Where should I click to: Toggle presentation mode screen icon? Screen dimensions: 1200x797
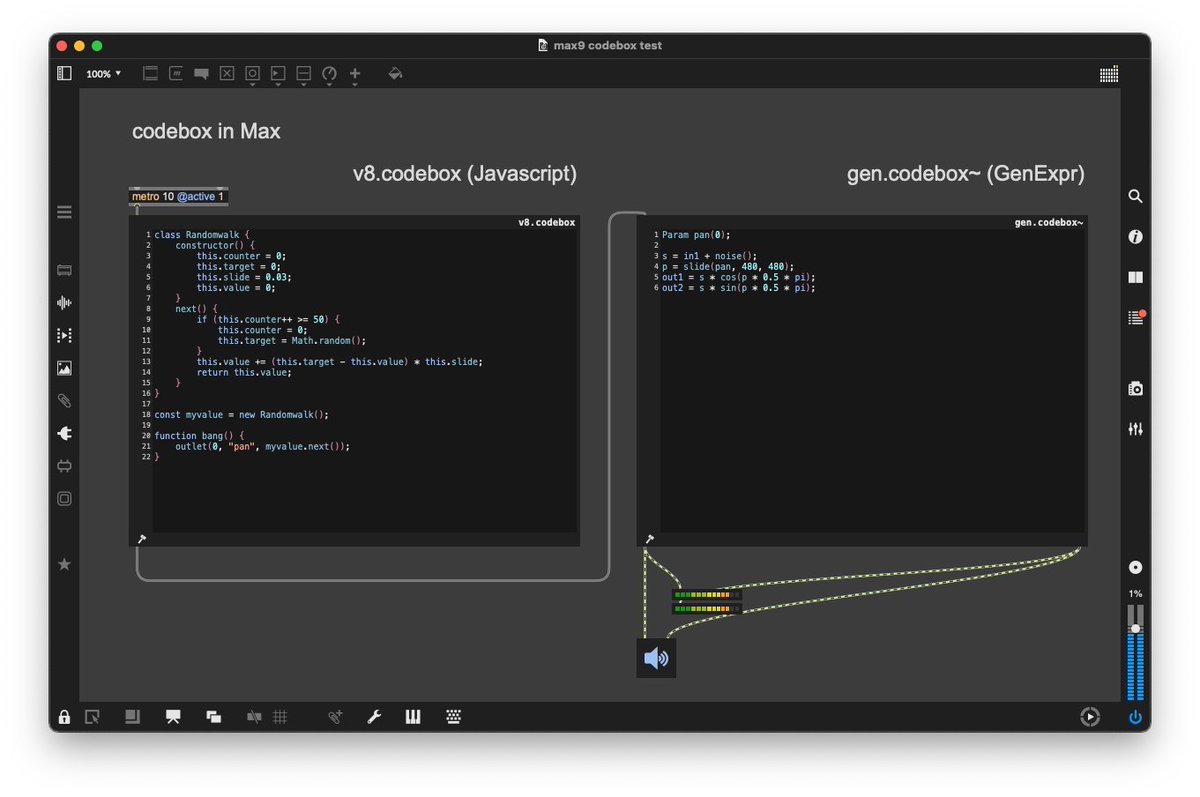173,717
